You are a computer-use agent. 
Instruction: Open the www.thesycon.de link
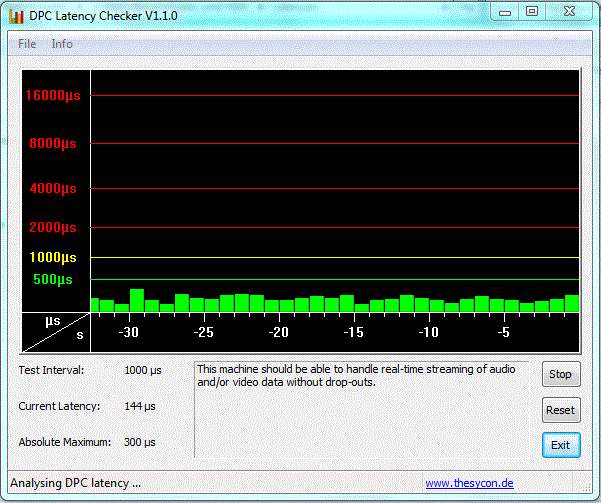pyautogui.click(x=469, y=483)
